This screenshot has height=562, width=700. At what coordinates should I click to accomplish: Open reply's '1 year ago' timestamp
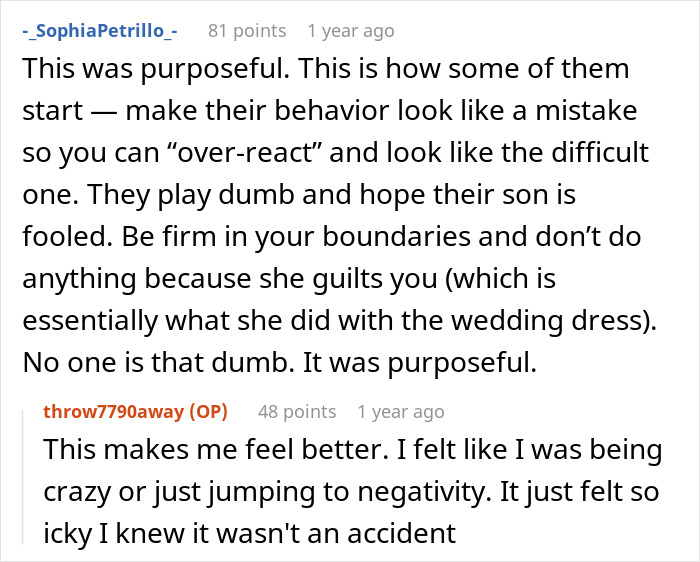[400, 411]
